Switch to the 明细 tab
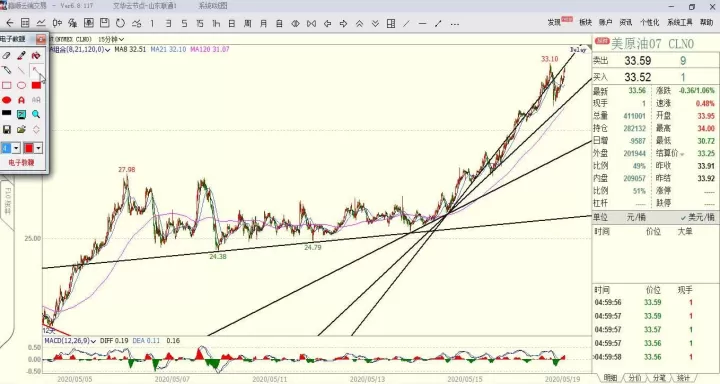 pos(610,378)
